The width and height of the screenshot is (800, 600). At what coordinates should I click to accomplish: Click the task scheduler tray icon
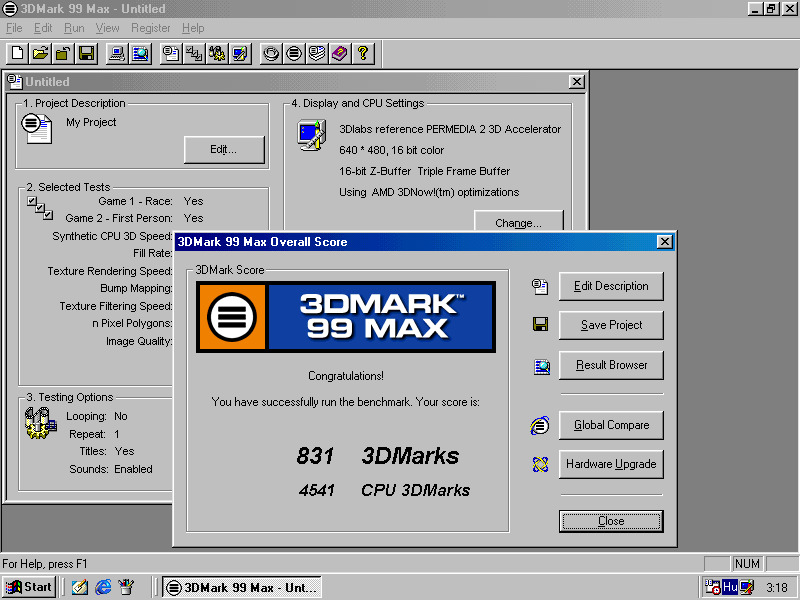(713, 587)
